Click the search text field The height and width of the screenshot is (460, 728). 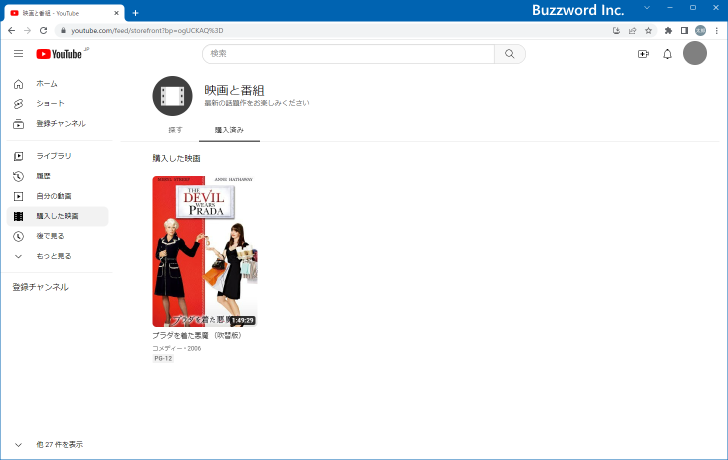tap(349, 54)
